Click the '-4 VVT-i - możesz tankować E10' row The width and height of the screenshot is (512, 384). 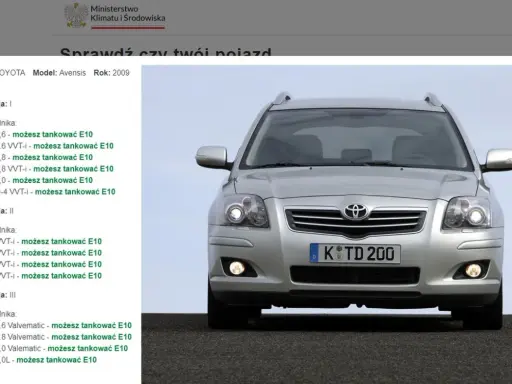pos(58,192)
